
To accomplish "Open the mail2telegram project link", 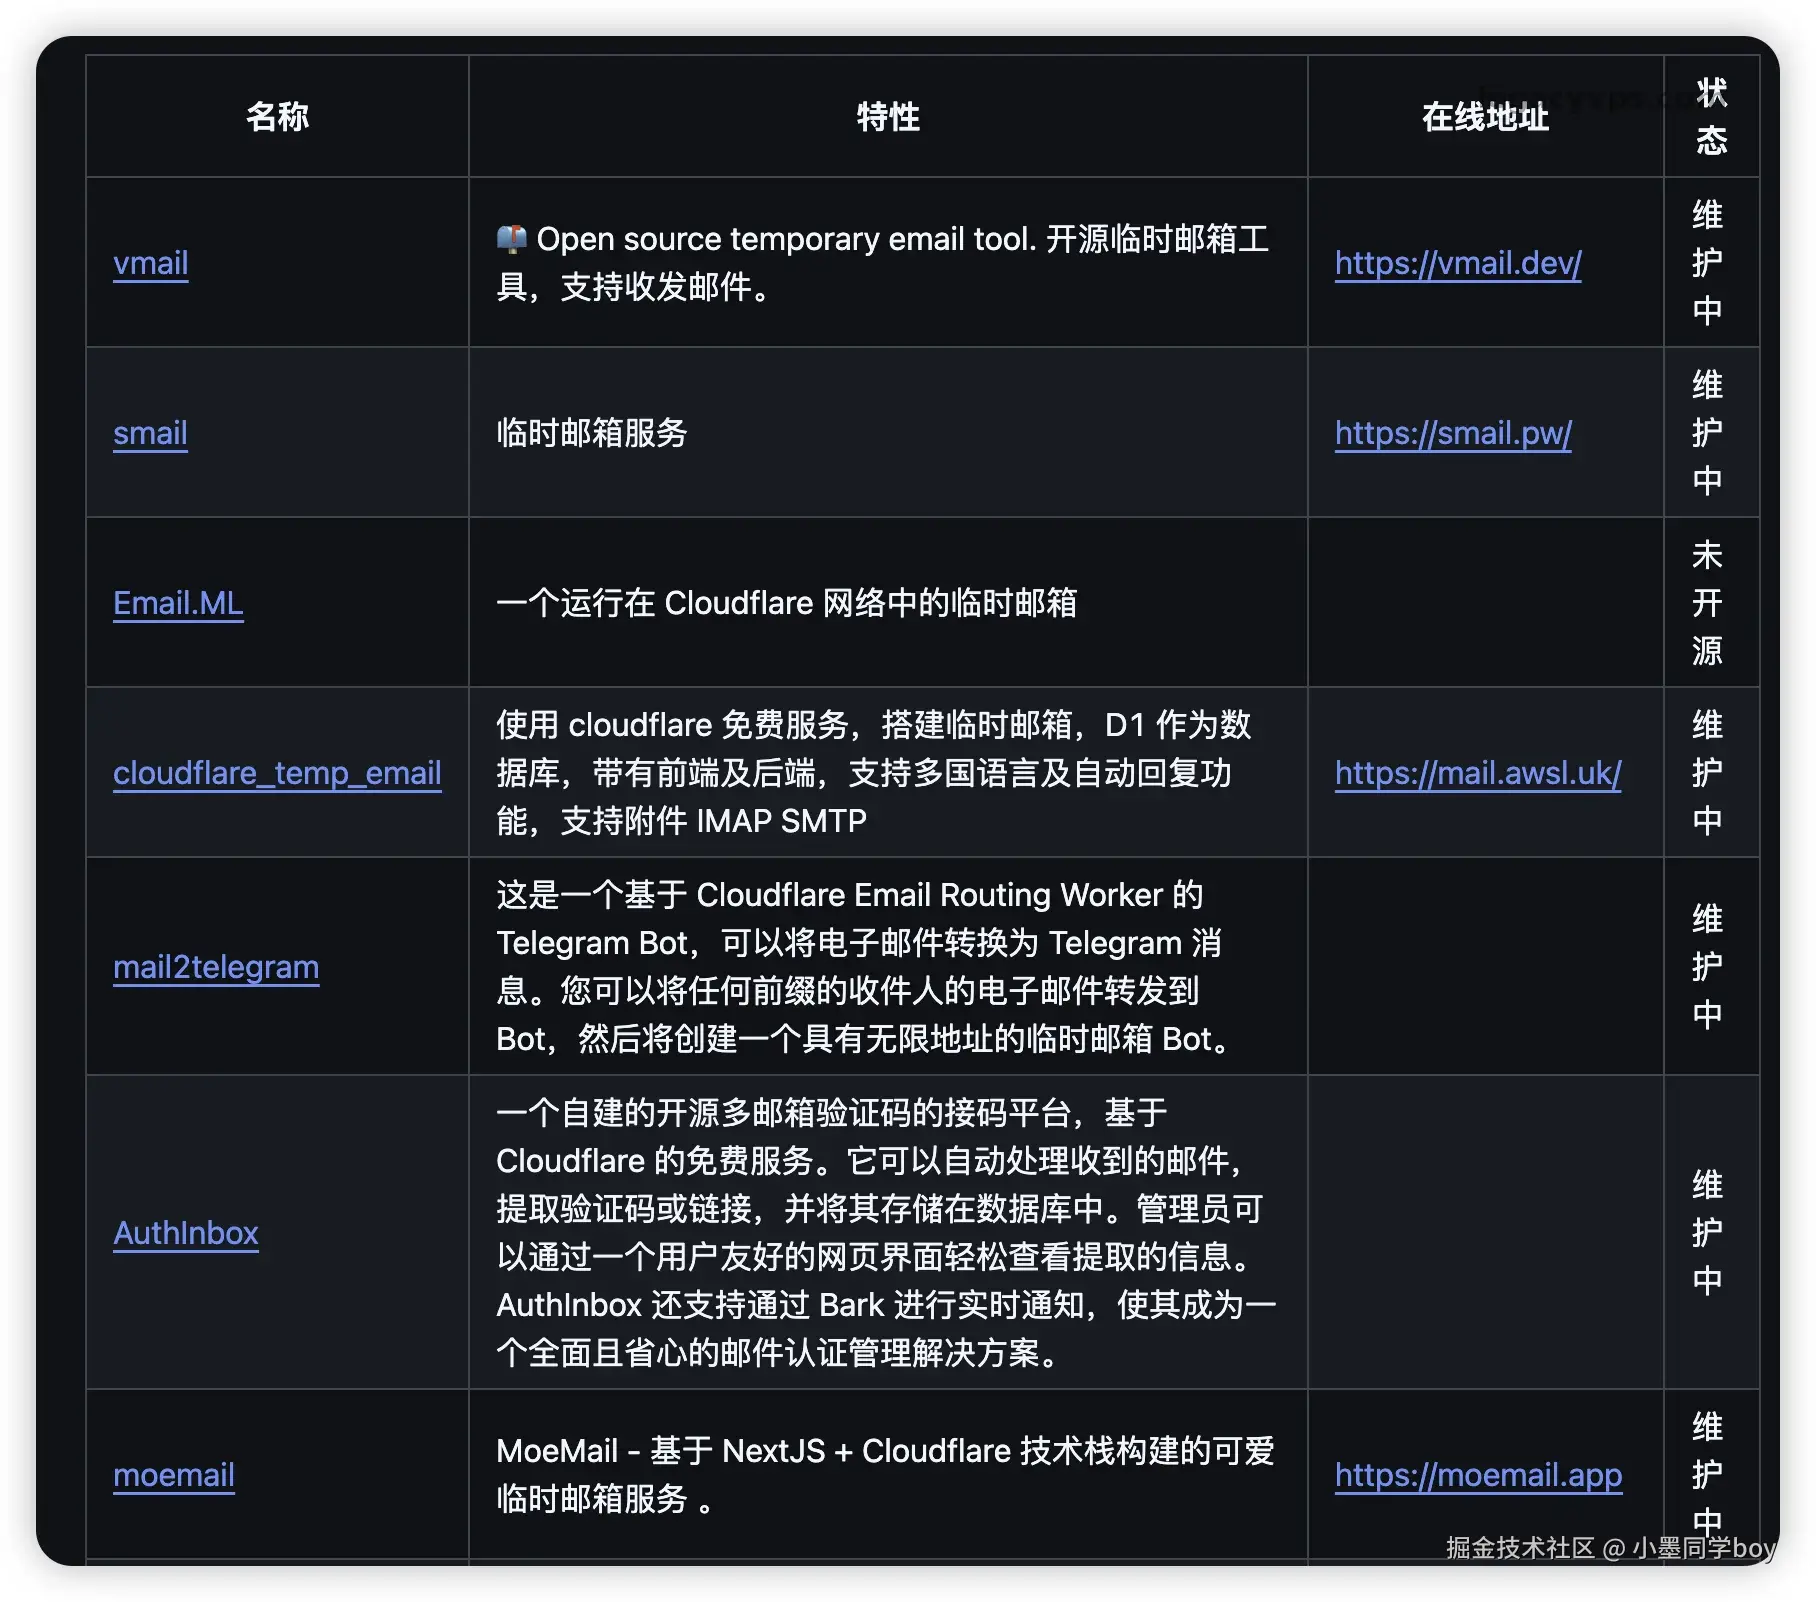I will point(216,967).
